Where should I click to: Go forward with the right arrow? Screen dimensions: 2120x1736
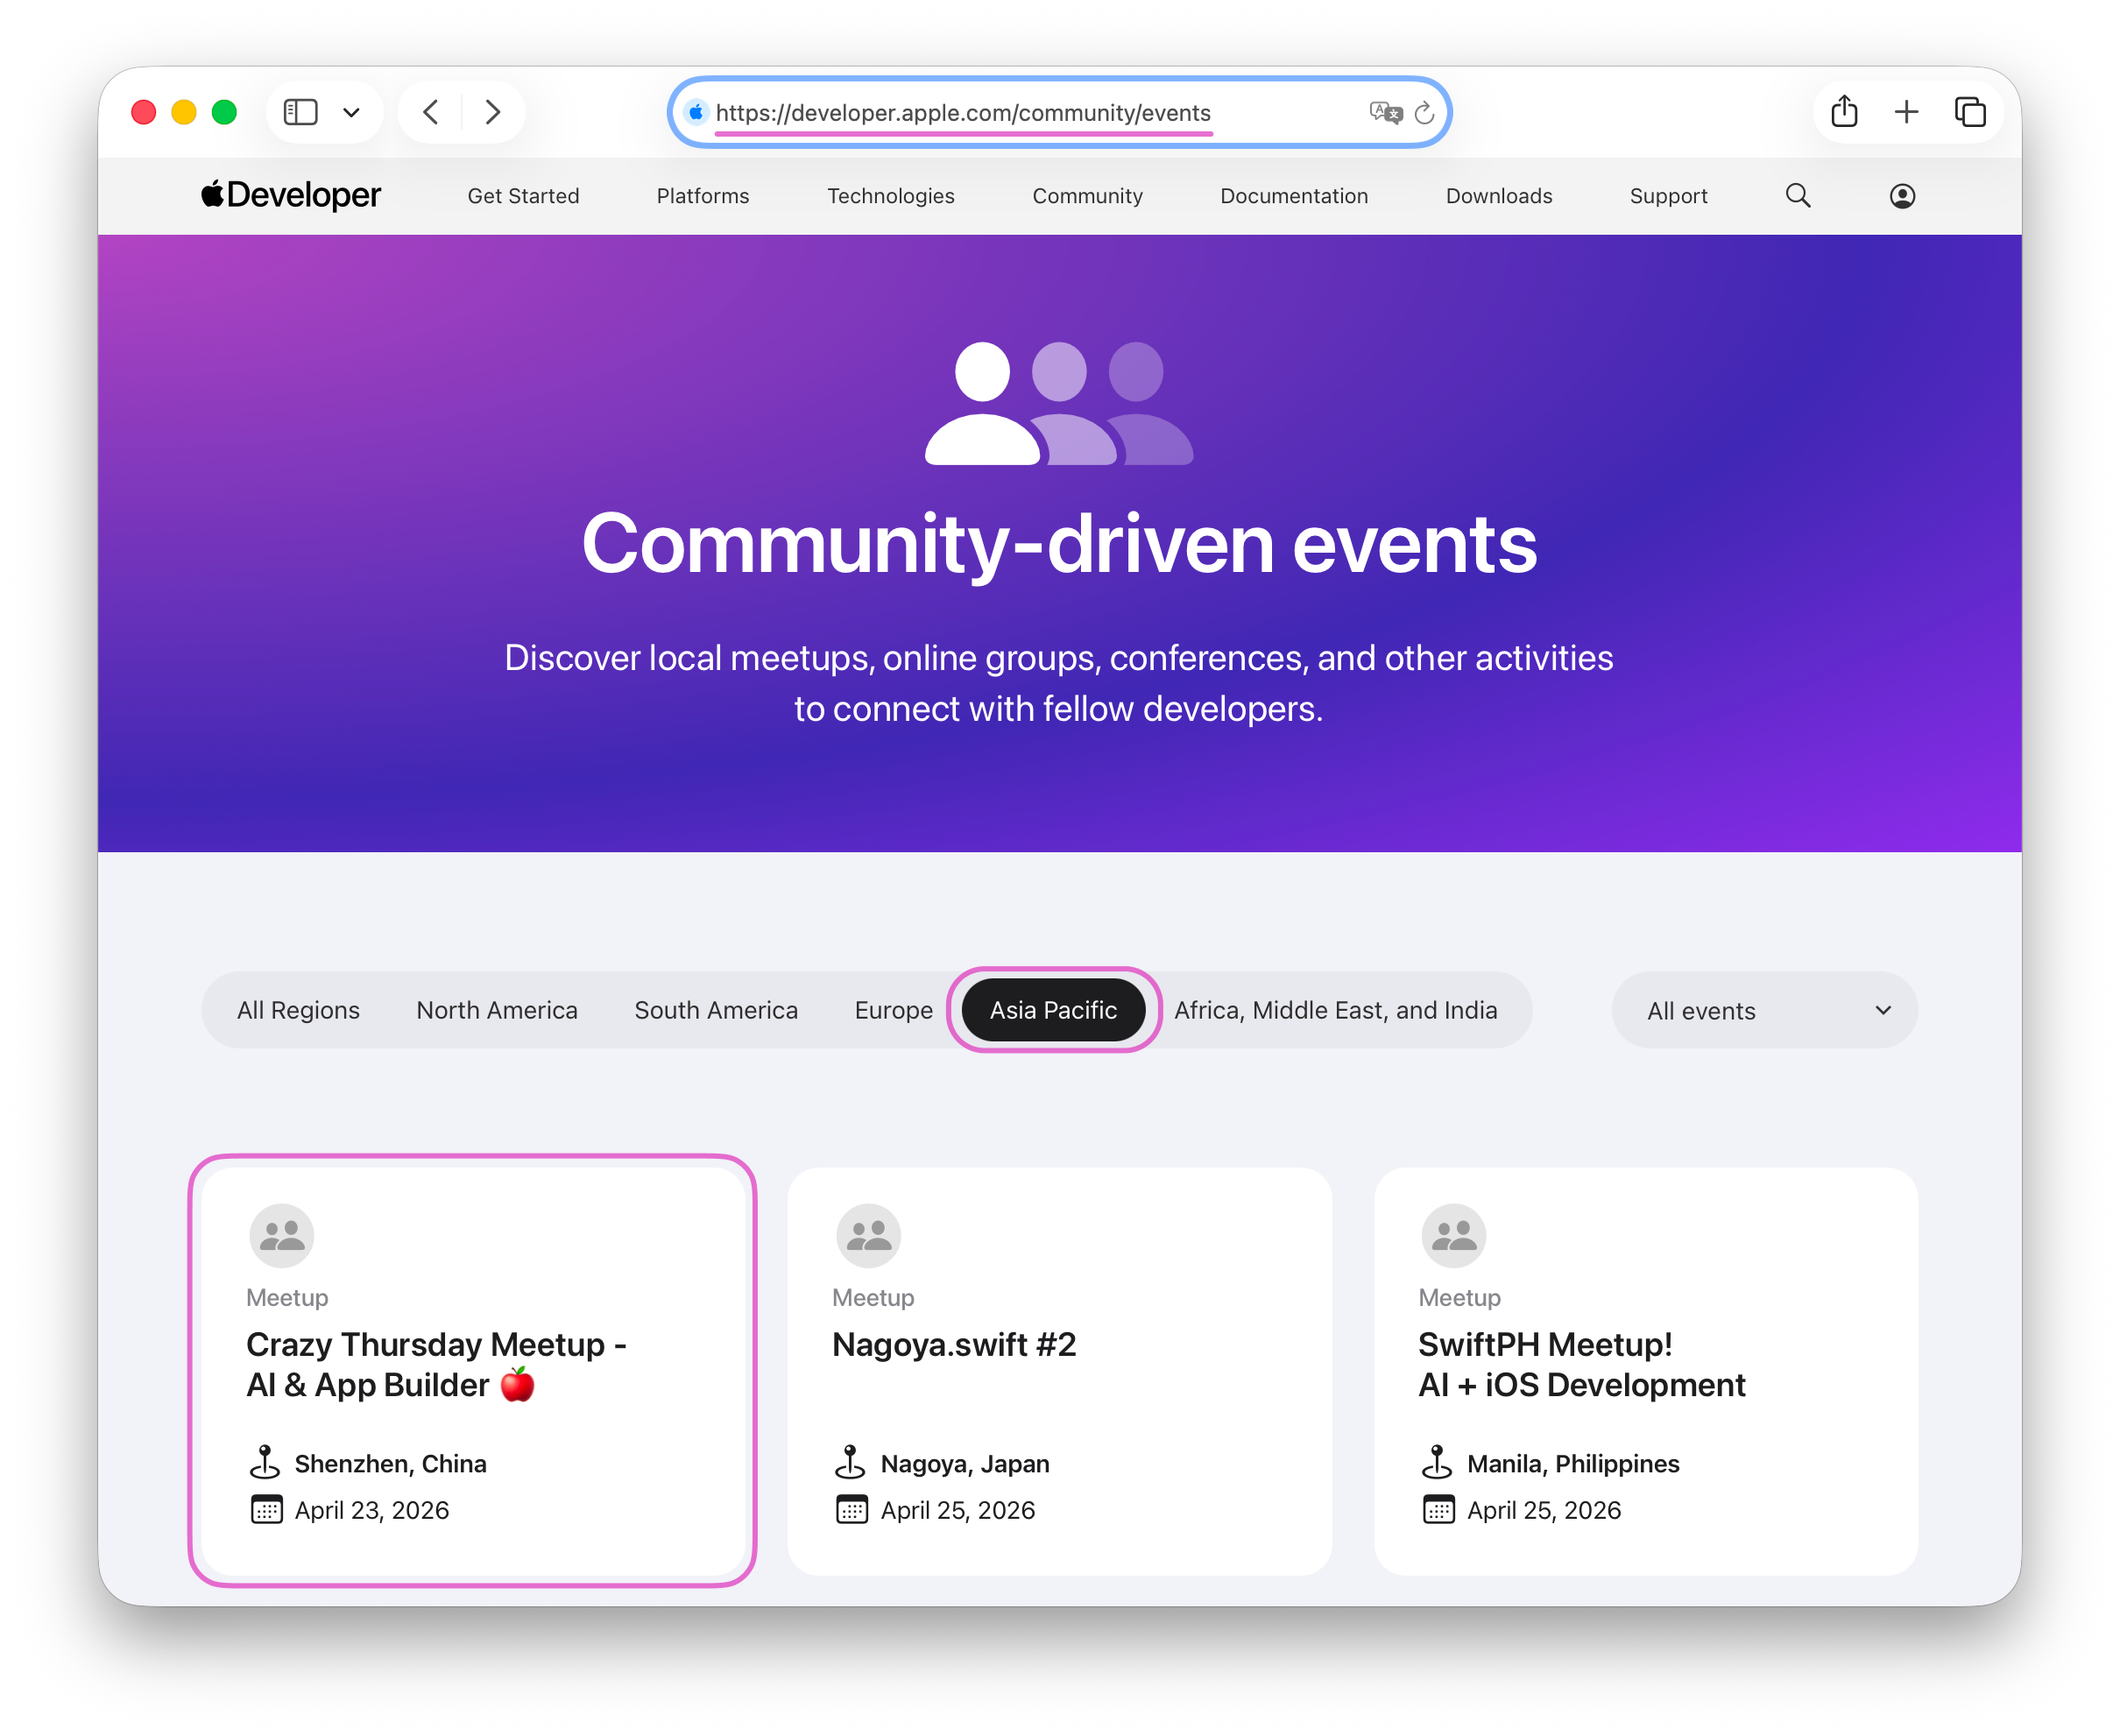click(x=492, y=112)
